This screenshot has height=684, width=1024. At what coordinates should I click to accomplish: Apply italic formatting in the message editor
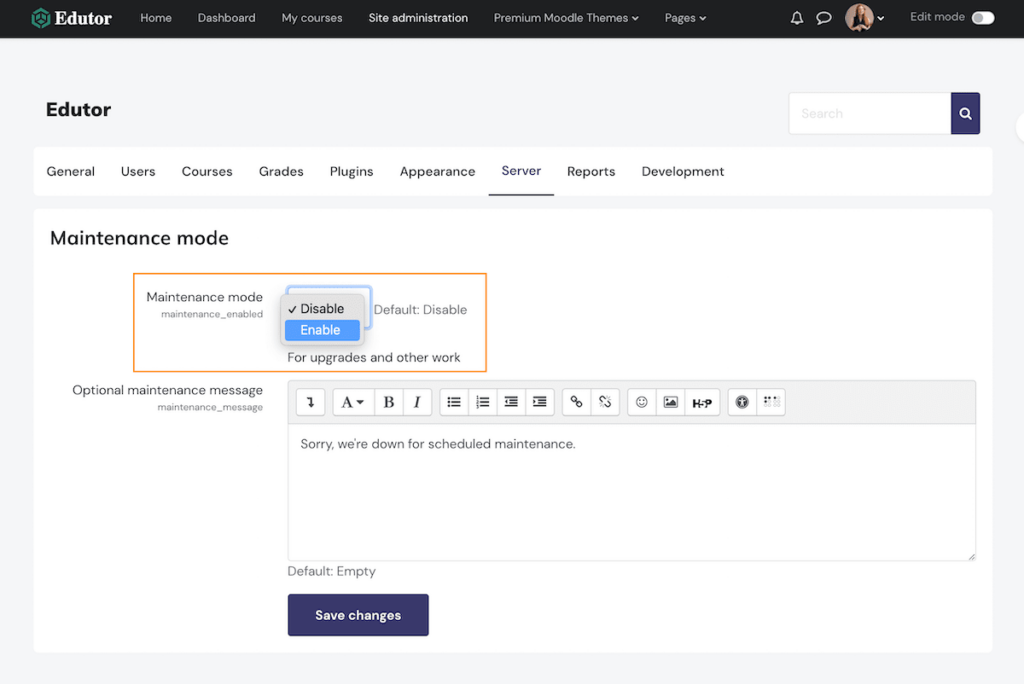[x=417, y=401]
